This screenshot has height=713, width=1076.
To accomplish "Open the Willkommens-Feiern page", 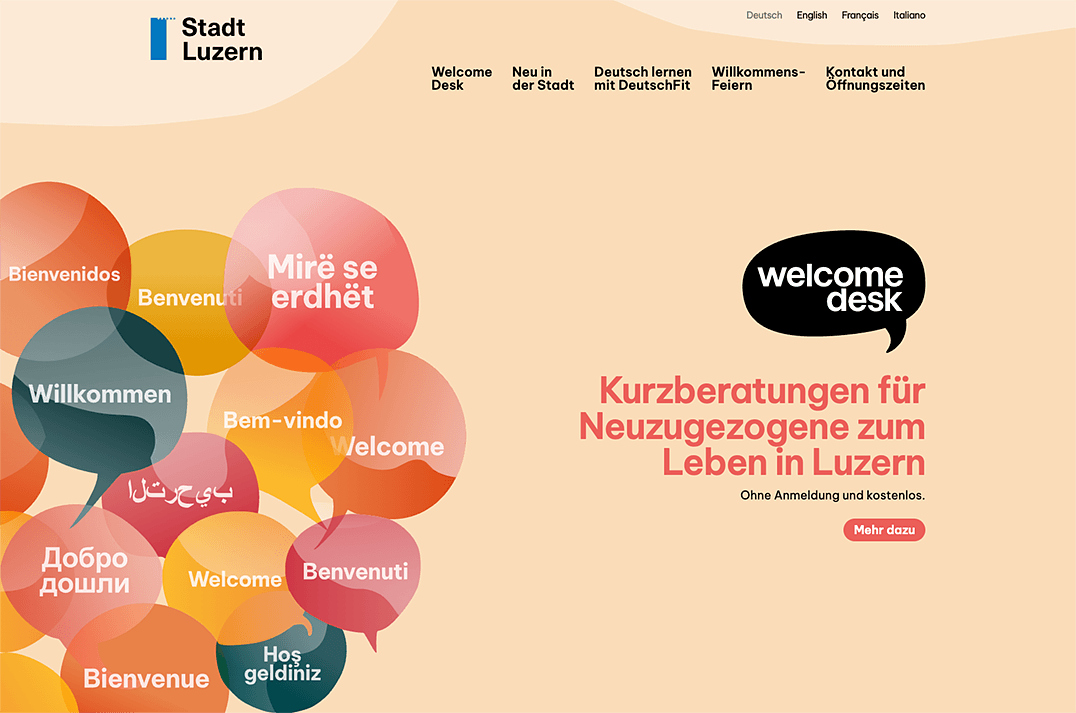I will pyautogui.click(x=758, y=78).
